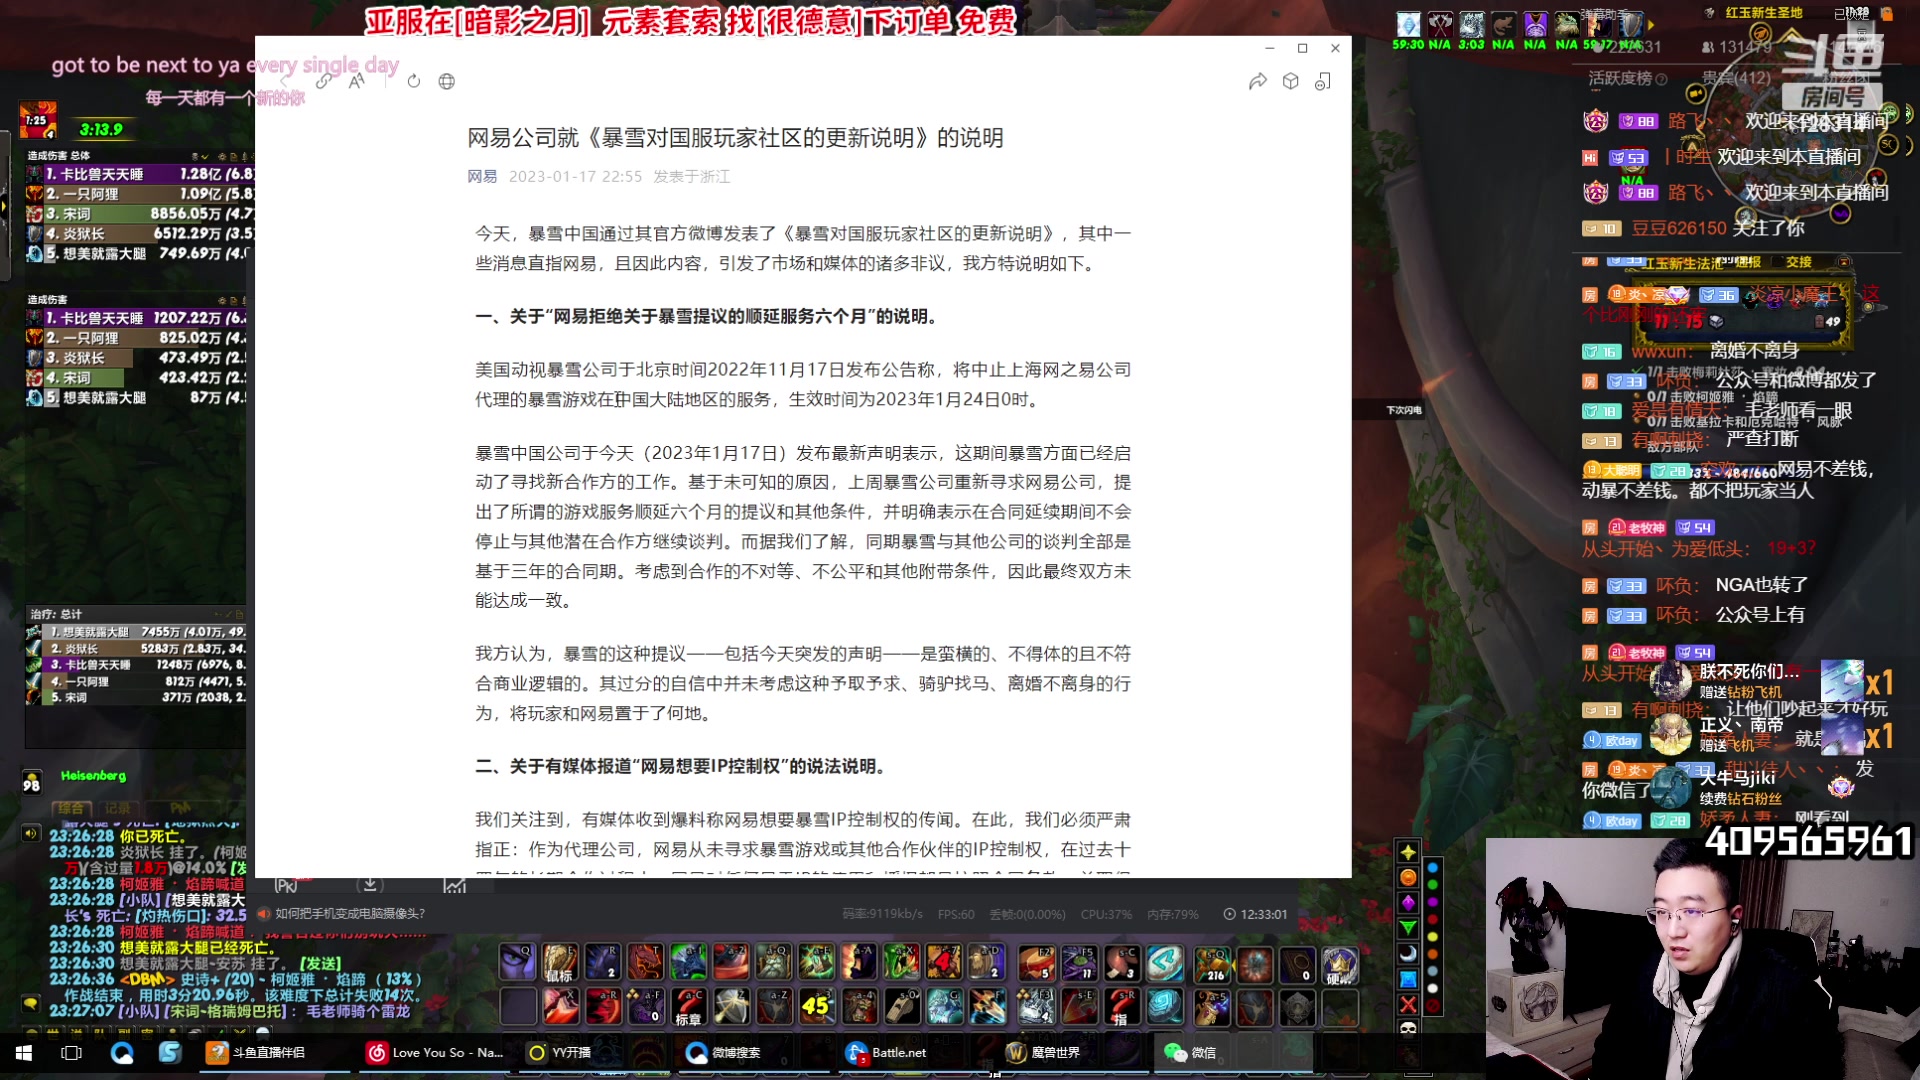Click the 综合 chat tab
The width and height of the screenshot is (1920, 1080).
[71, 808]
